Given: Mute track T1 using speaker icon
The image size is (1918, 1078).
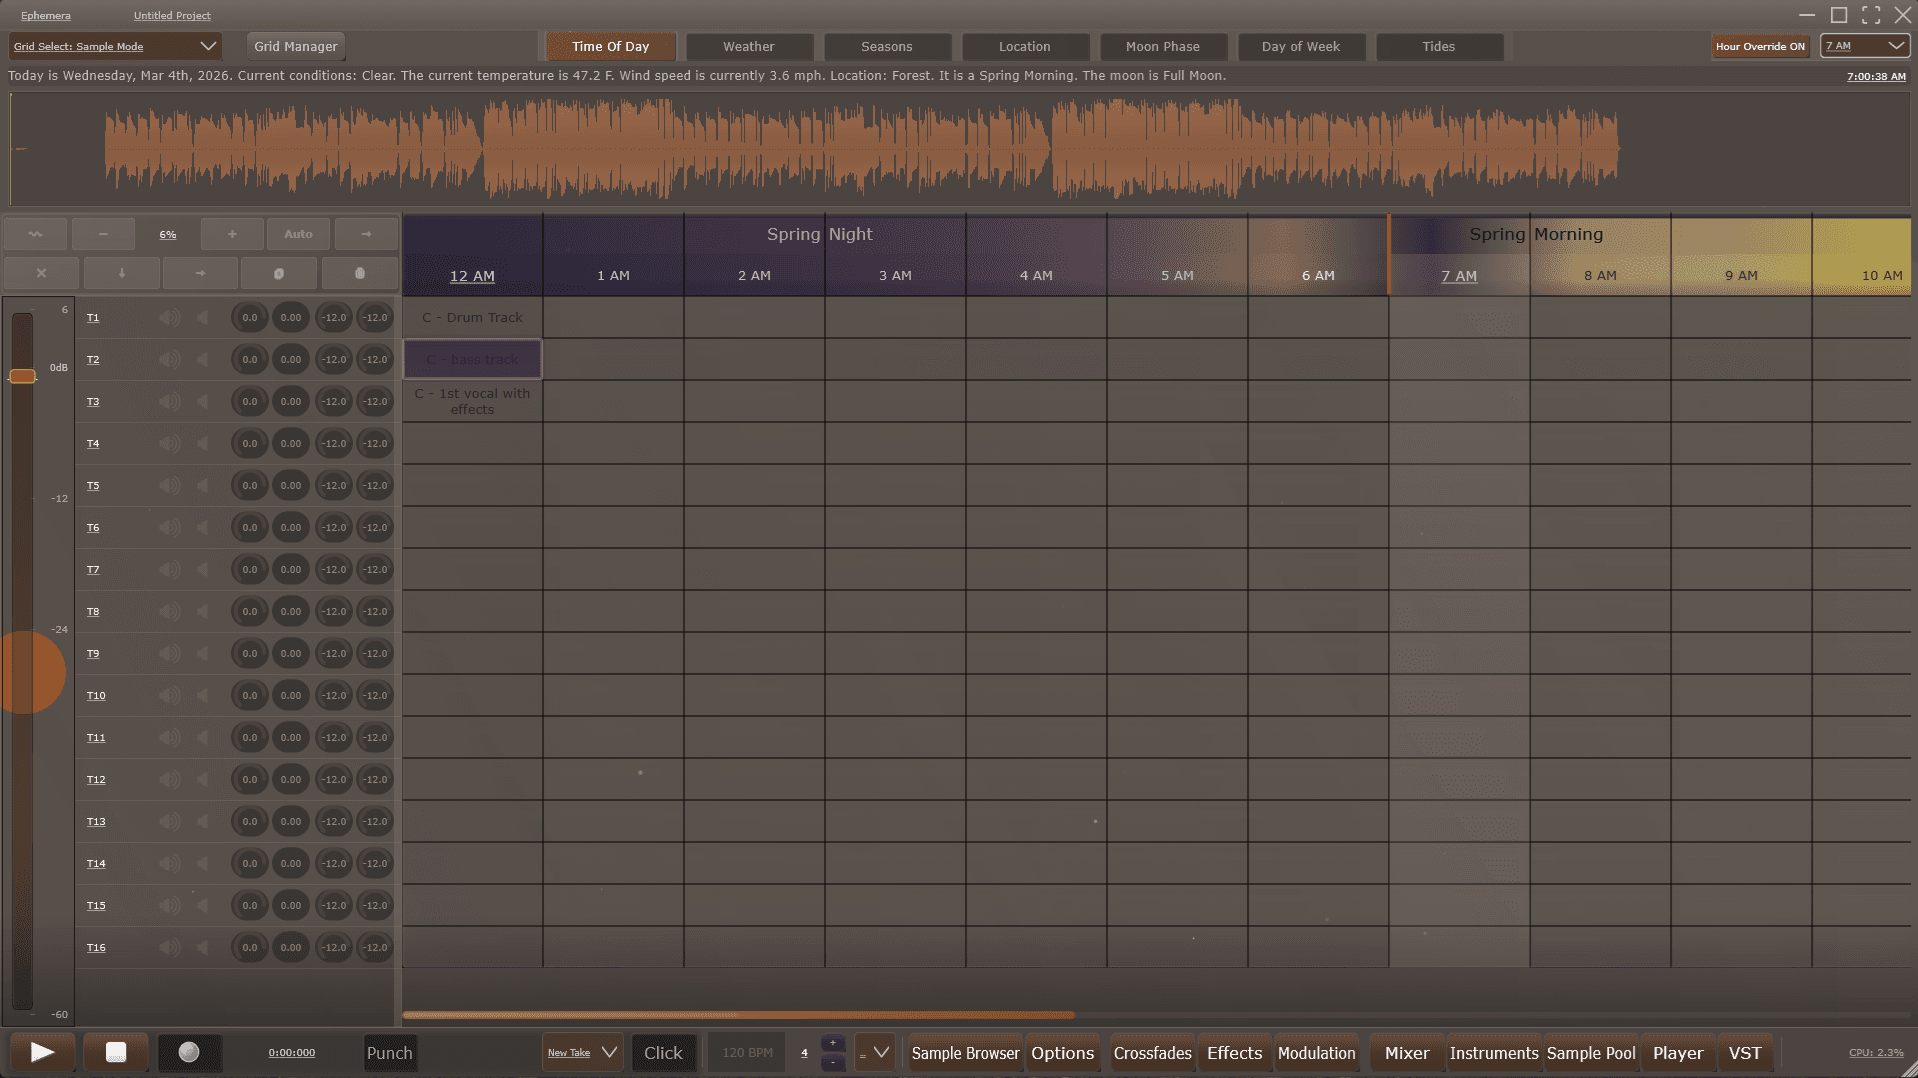Looking at the screenshot, I should 169,318.
